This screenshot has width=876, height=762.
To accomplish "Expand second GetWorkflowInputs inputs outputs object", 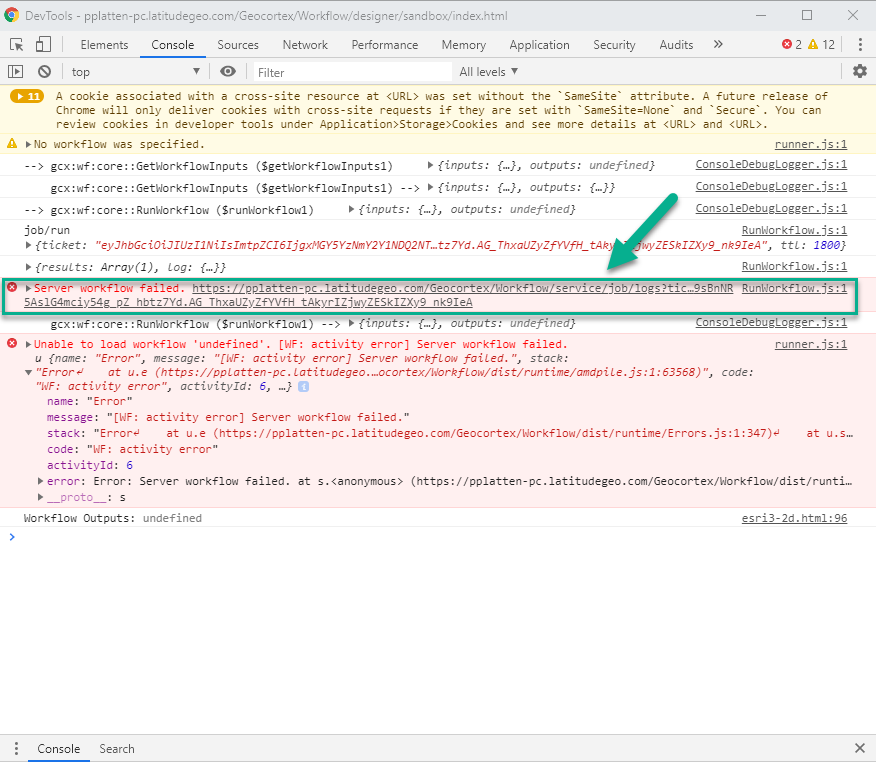I will pyautogui.click(x=430, y=187).
